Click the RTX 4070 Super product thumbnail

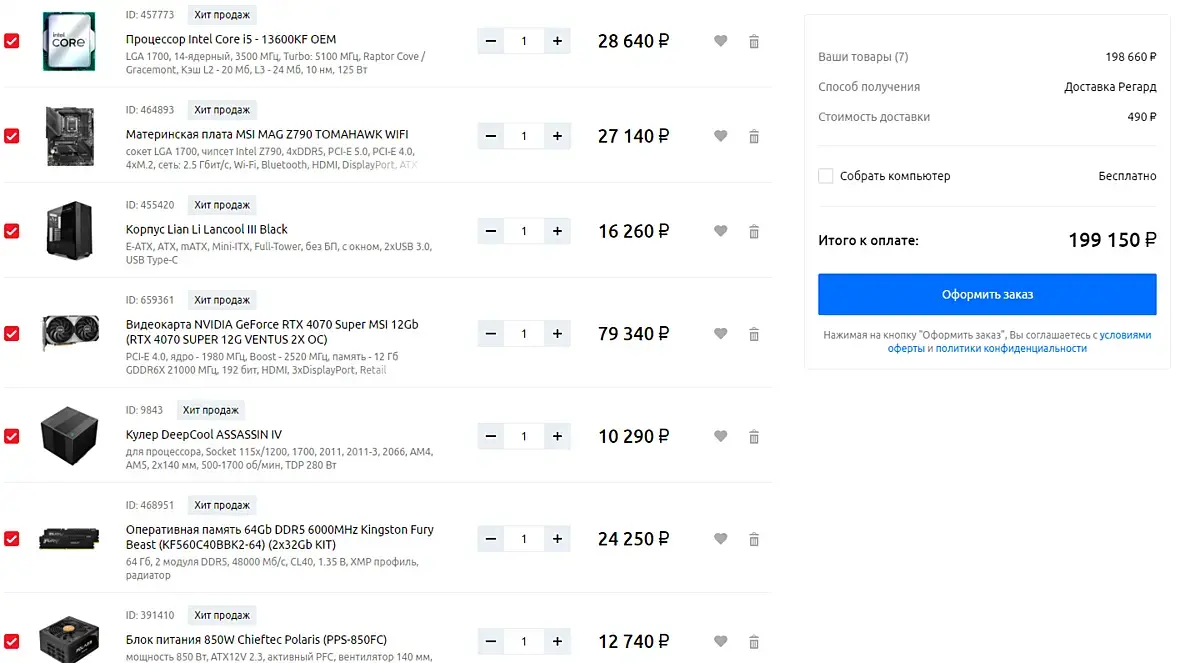pyautogui.click(x=69, y=333)
